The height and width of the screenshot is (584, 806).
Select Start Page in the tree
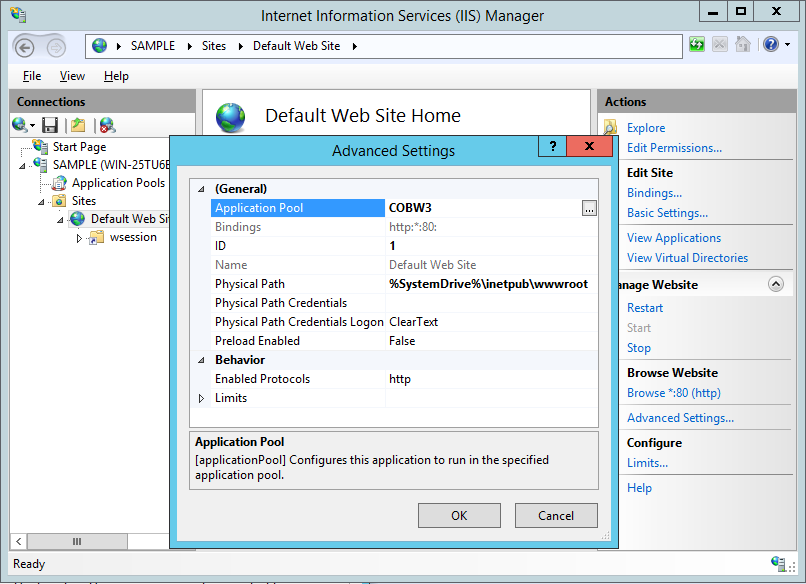pyautogui.click(x=79, y=147)
